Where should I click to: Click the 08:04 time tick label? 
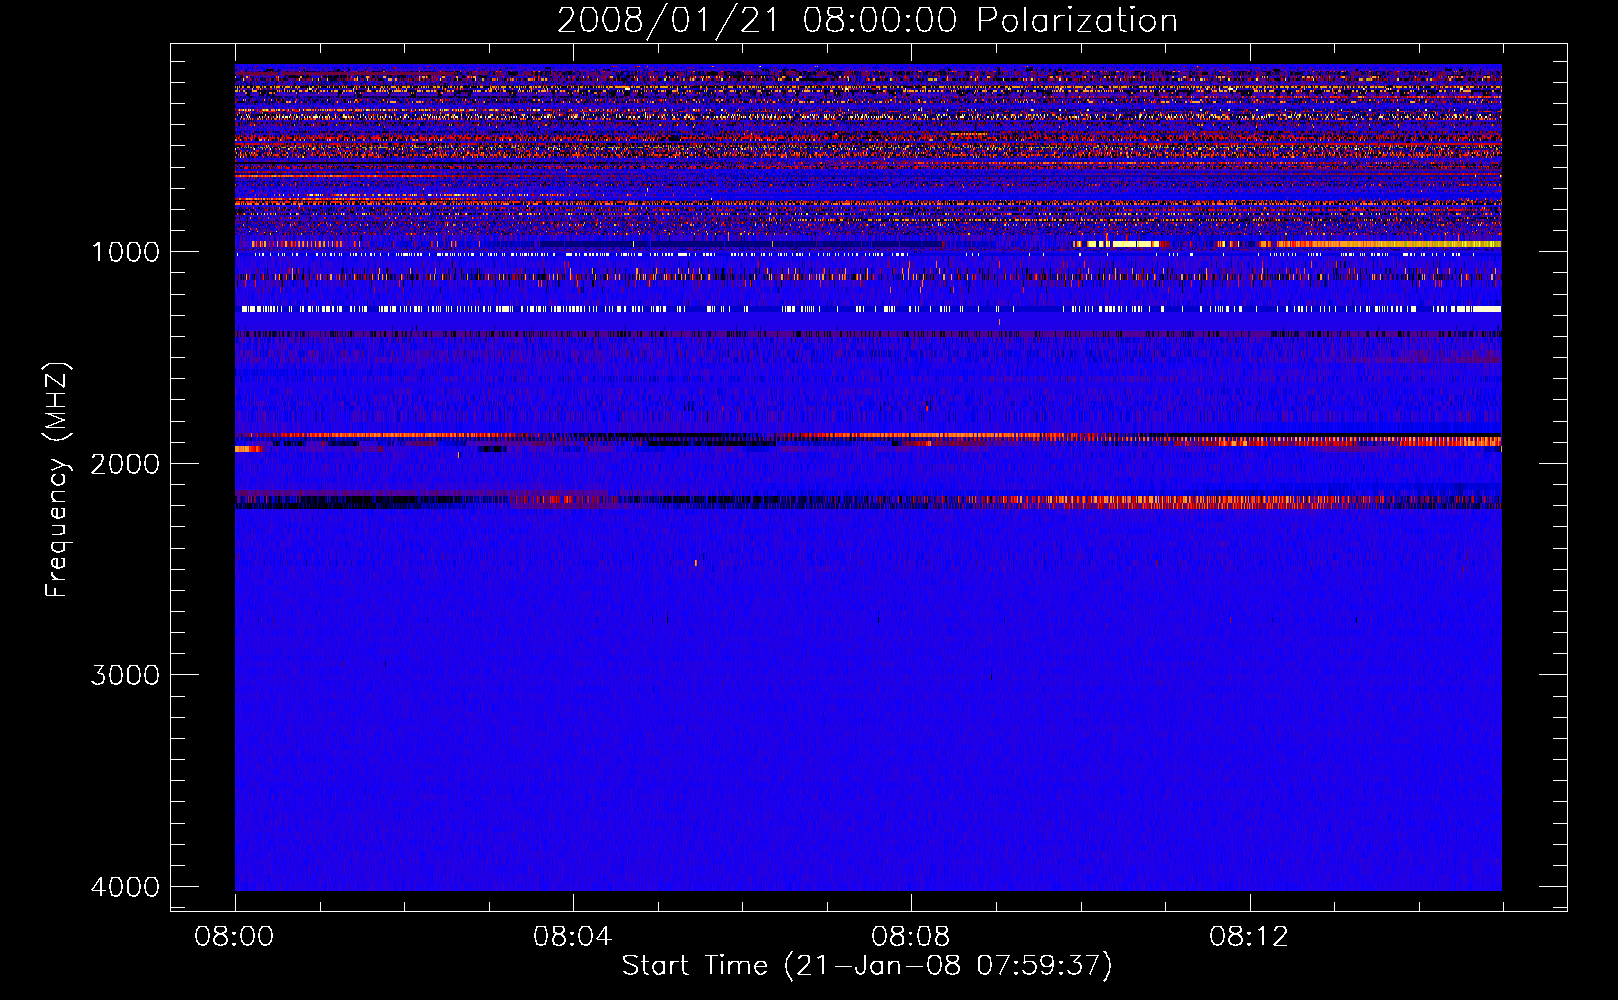(x=572, y=937)
